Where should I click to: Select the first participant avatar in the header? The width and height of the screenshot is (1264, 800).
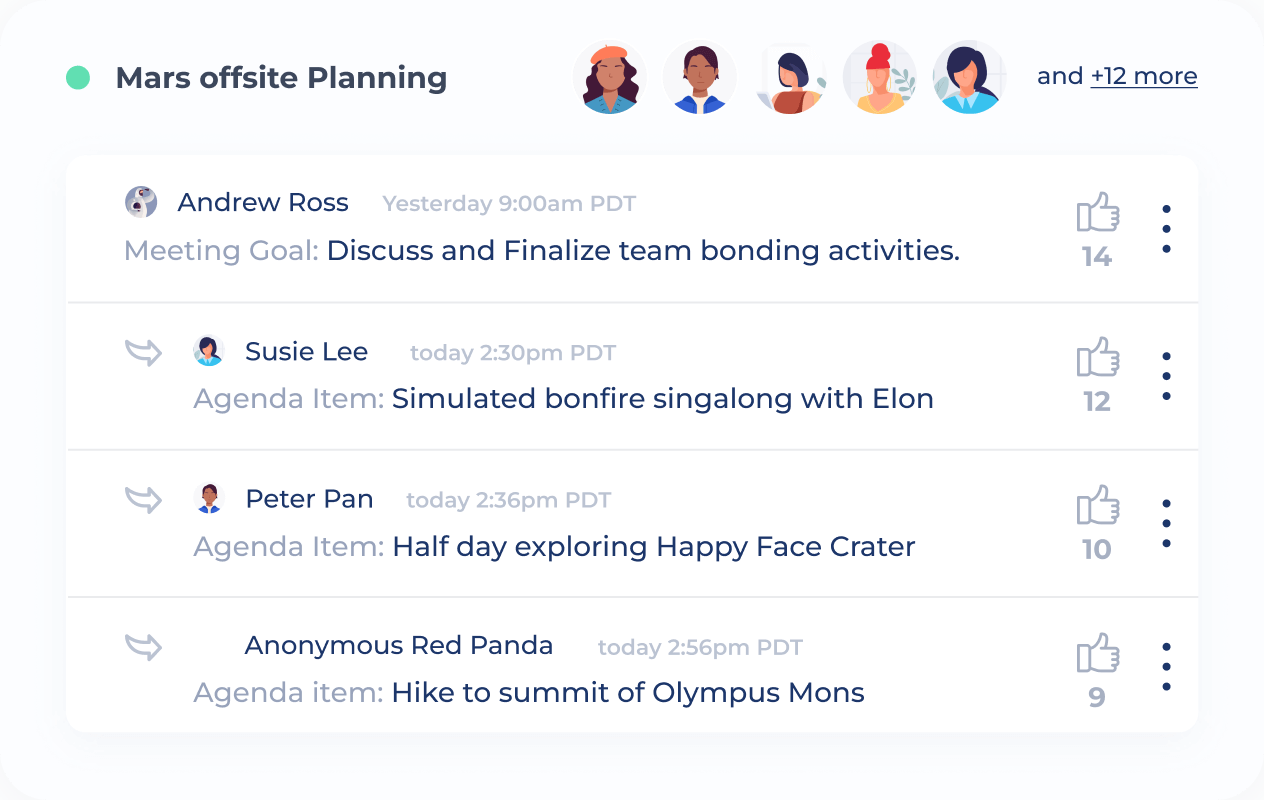click(x=609, y=77)
